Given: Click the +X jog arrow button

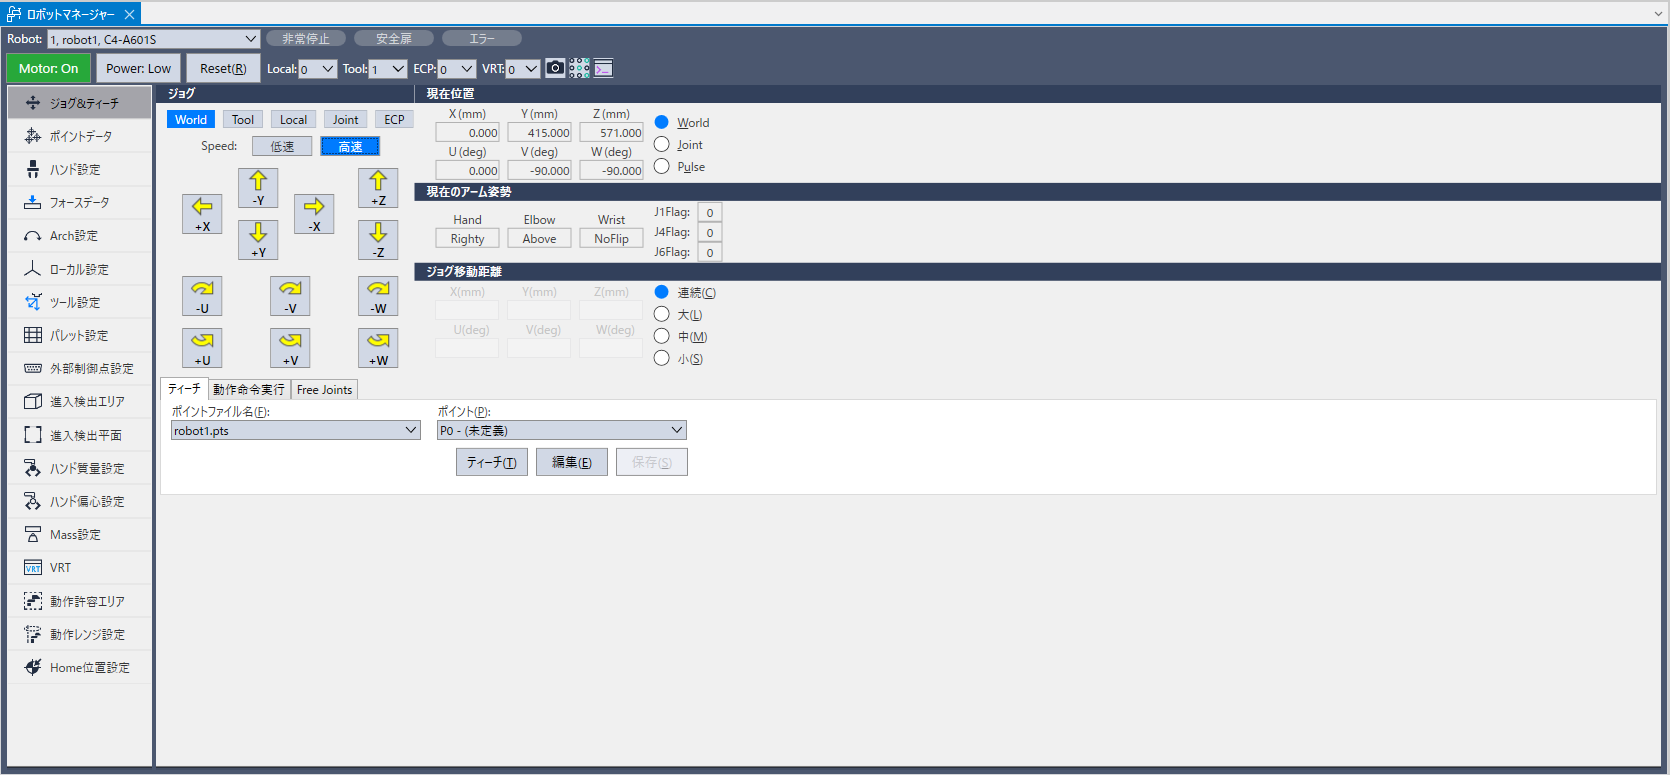Looking at the screenshot, I should pos(202,214).
